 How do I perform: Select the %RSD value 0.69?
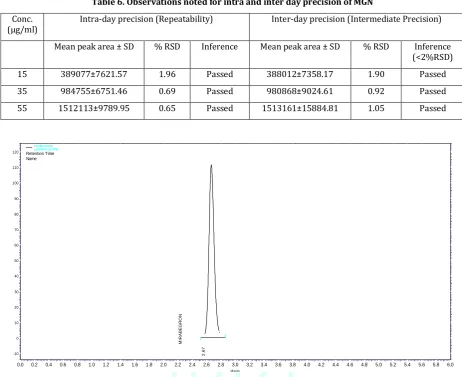pos(167,91)
